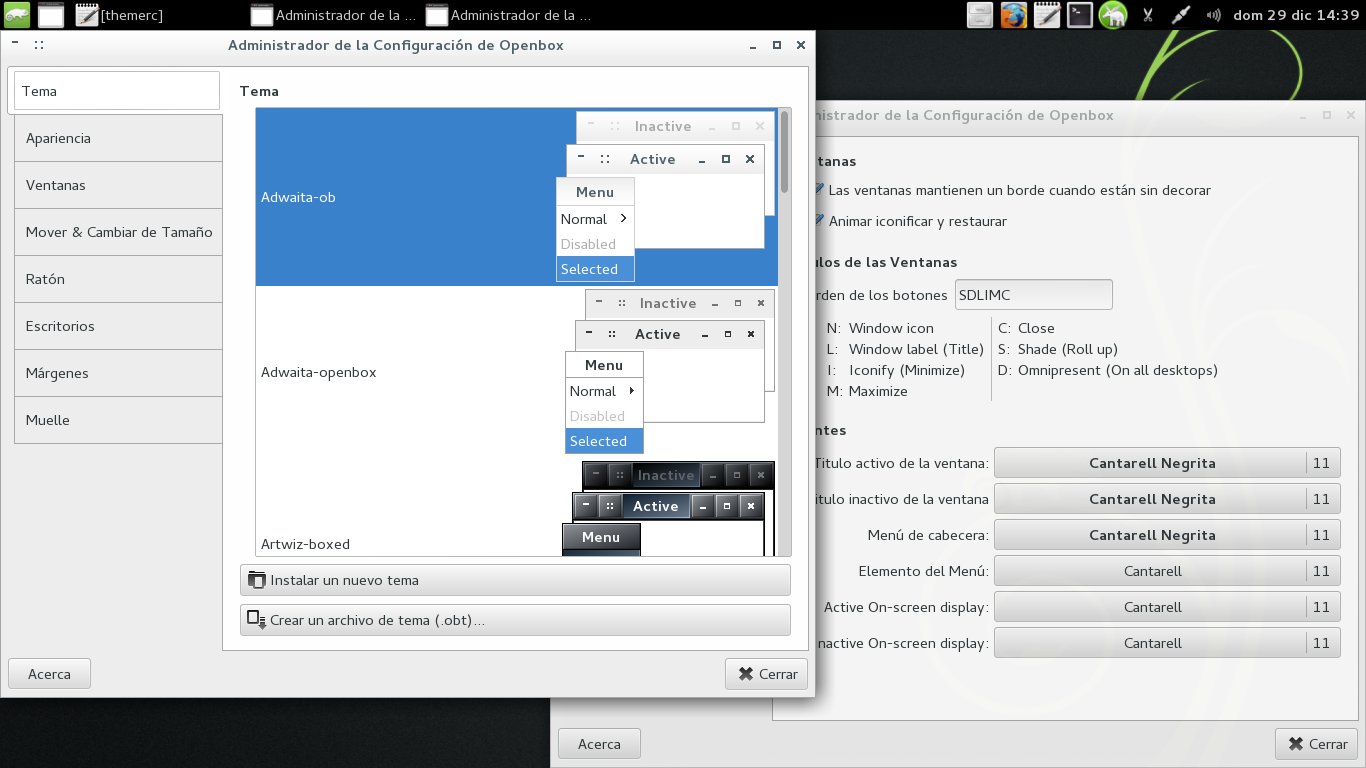Click the Adwaita-openbox preview thumbnail
The height and width of the screenshot is (768, 1366).
[x=670, y=371]
